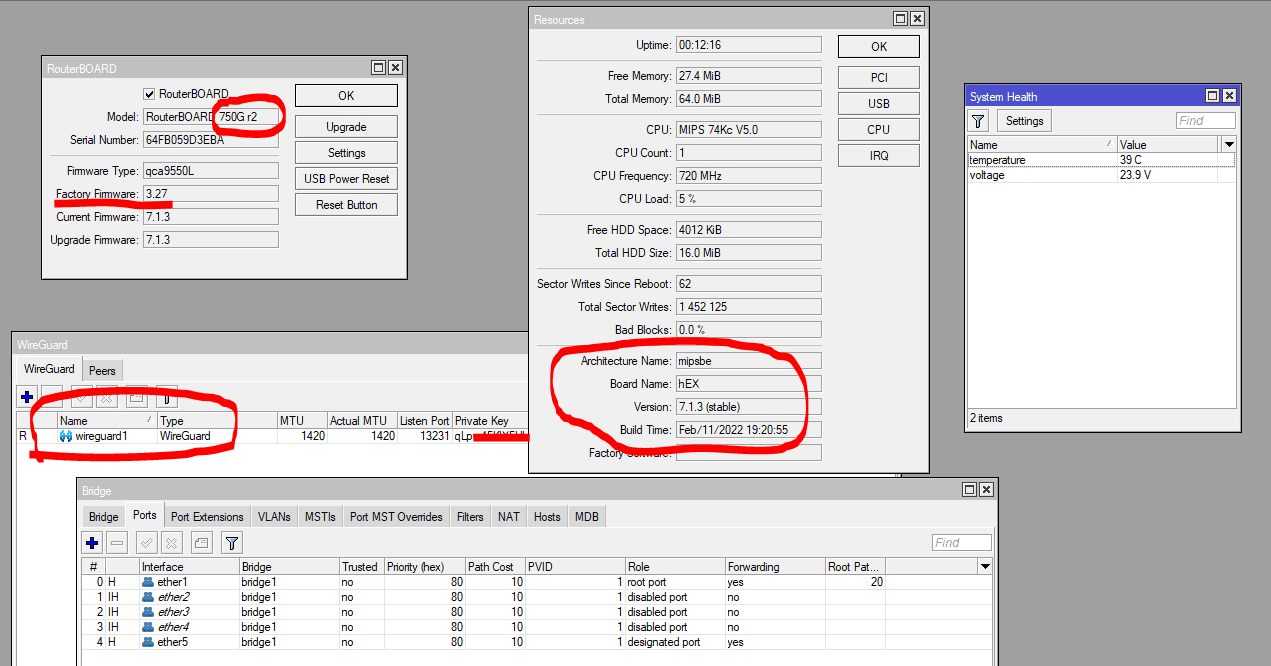The image size is (1271, 666).
Task: Select the ether2 row in the bridge ports table
Action: 536,597
